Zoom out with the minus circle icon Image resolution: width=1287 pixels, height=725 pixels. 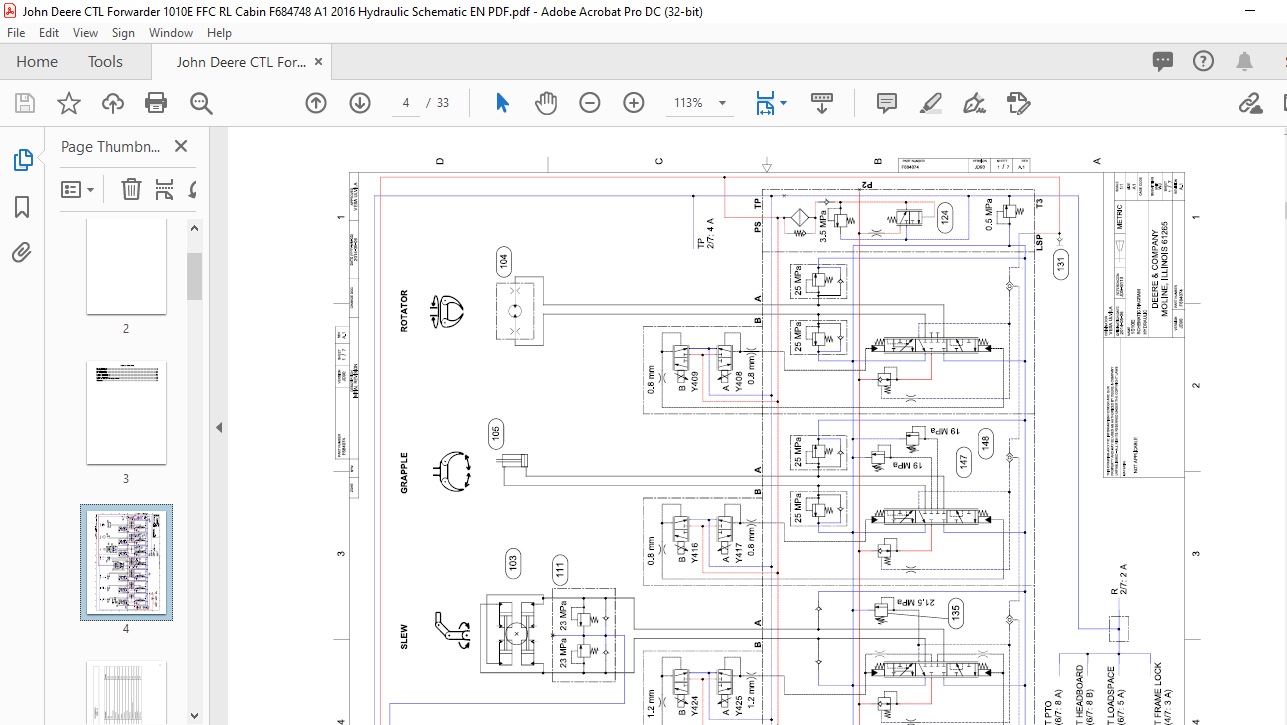[590, 103]
